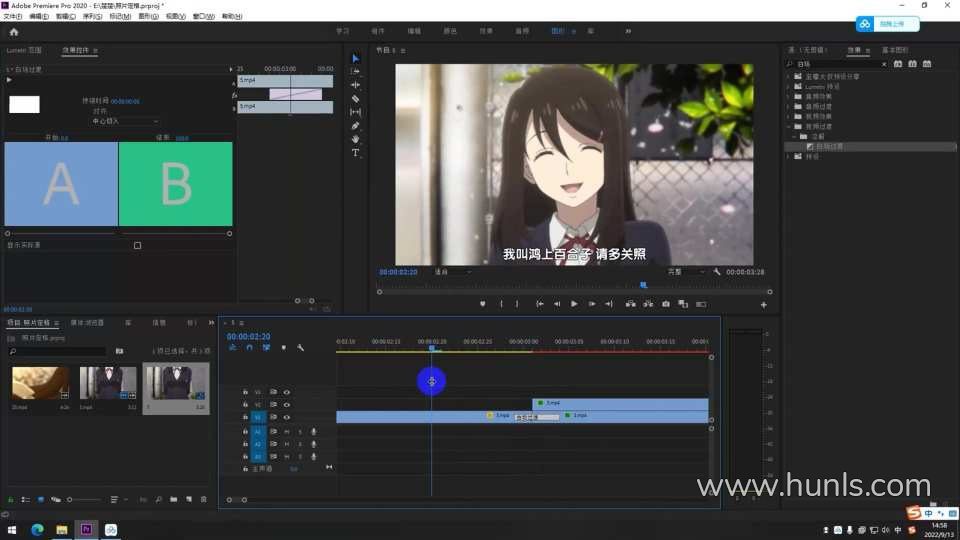Select the Razor tool in the toolbar
This screenshot has height=540, width=960.
pyautogui.click(x=355, y=99)
